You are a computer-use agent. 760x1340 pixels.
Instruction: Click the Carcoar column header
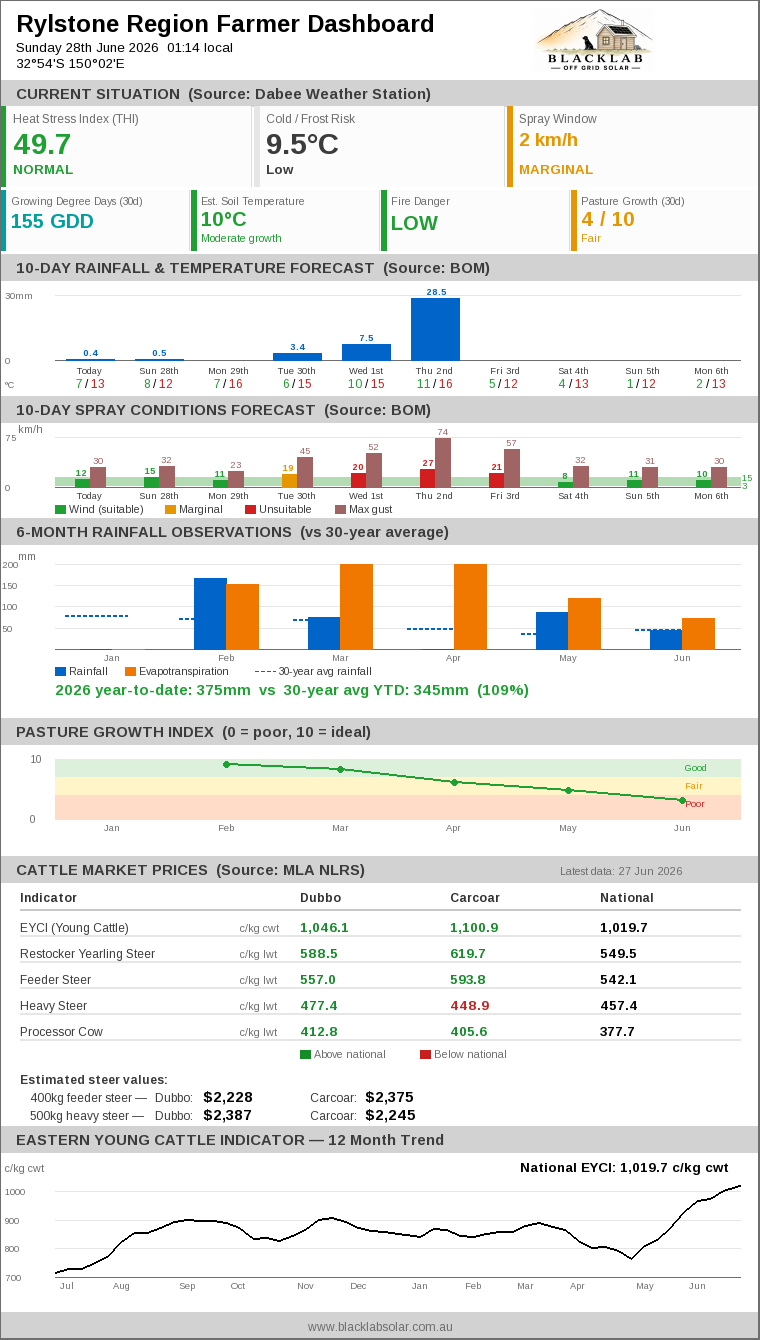[x=475, y=898]
